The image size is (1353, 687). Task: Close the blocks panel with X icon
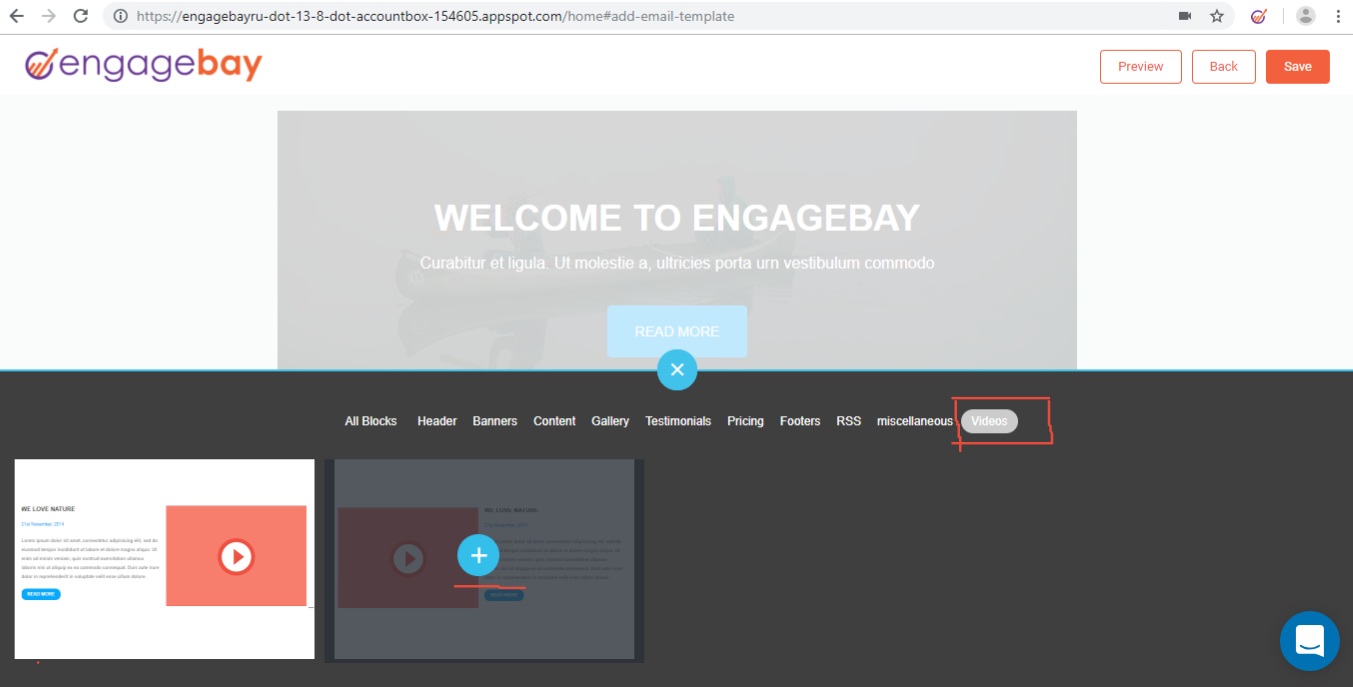tap(677, 370)
